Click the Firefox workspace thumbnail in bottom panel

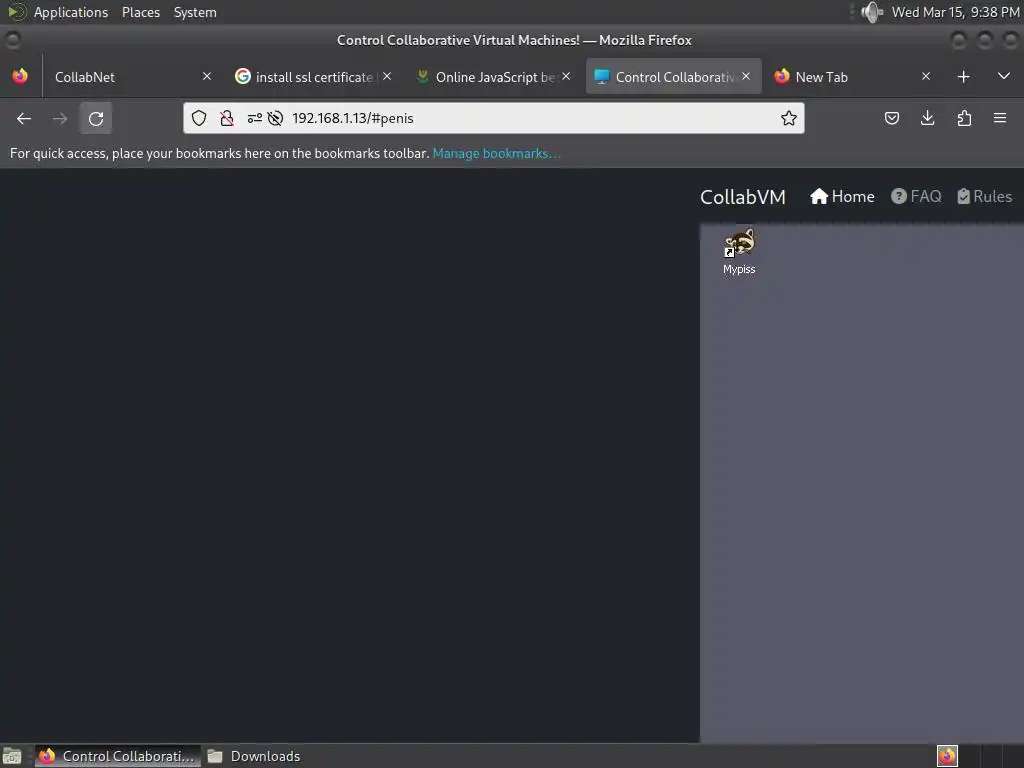[947, 756]
